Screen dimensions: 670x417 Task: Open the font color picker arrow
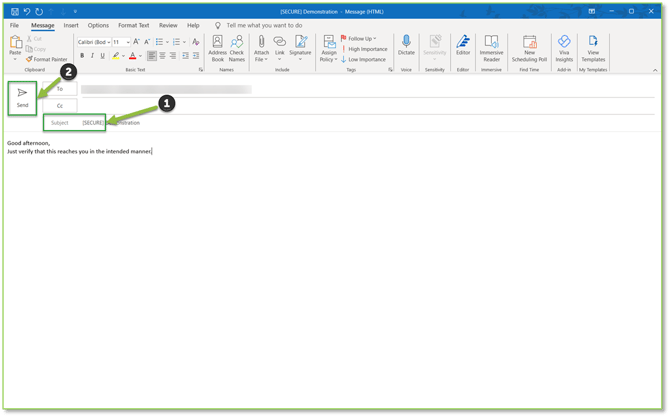[140, 56]
